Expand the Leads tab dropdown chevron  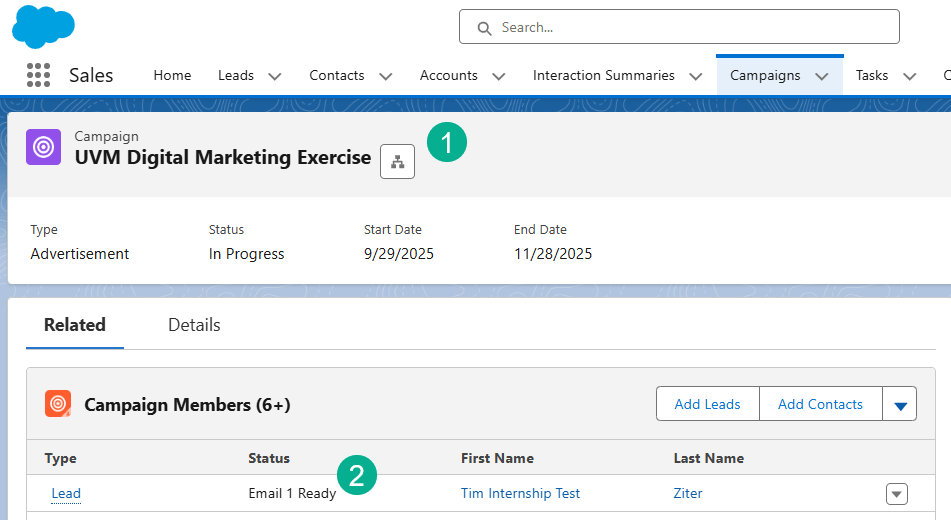[x=275, y=76]
